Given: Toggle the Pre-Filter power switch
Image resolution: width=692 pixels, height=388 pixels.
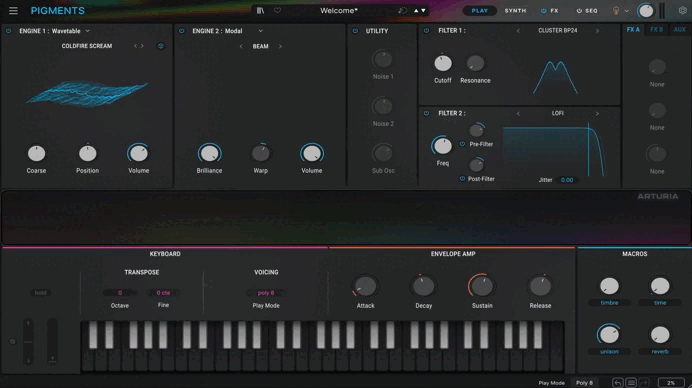Looking at the screenshot, I should 462,144.
